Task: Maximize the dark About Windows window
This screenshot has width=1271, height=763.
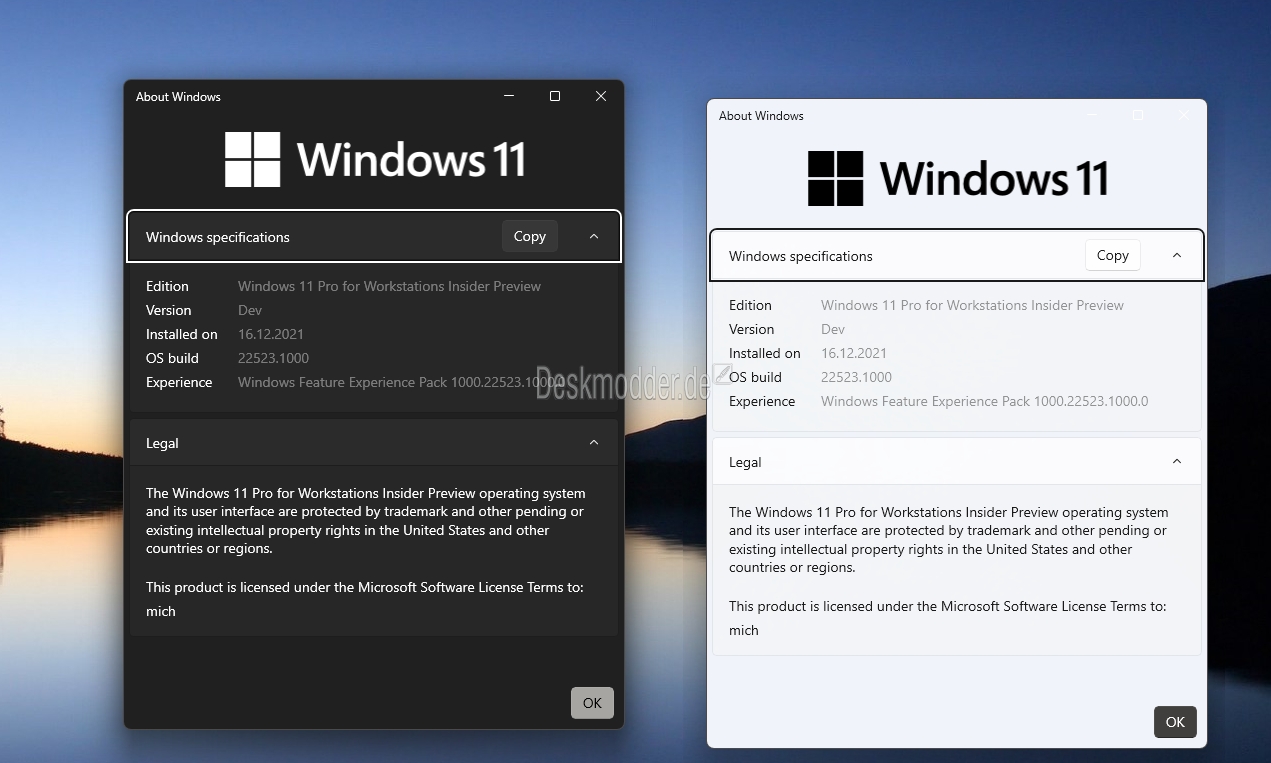Action: point(555,96)
